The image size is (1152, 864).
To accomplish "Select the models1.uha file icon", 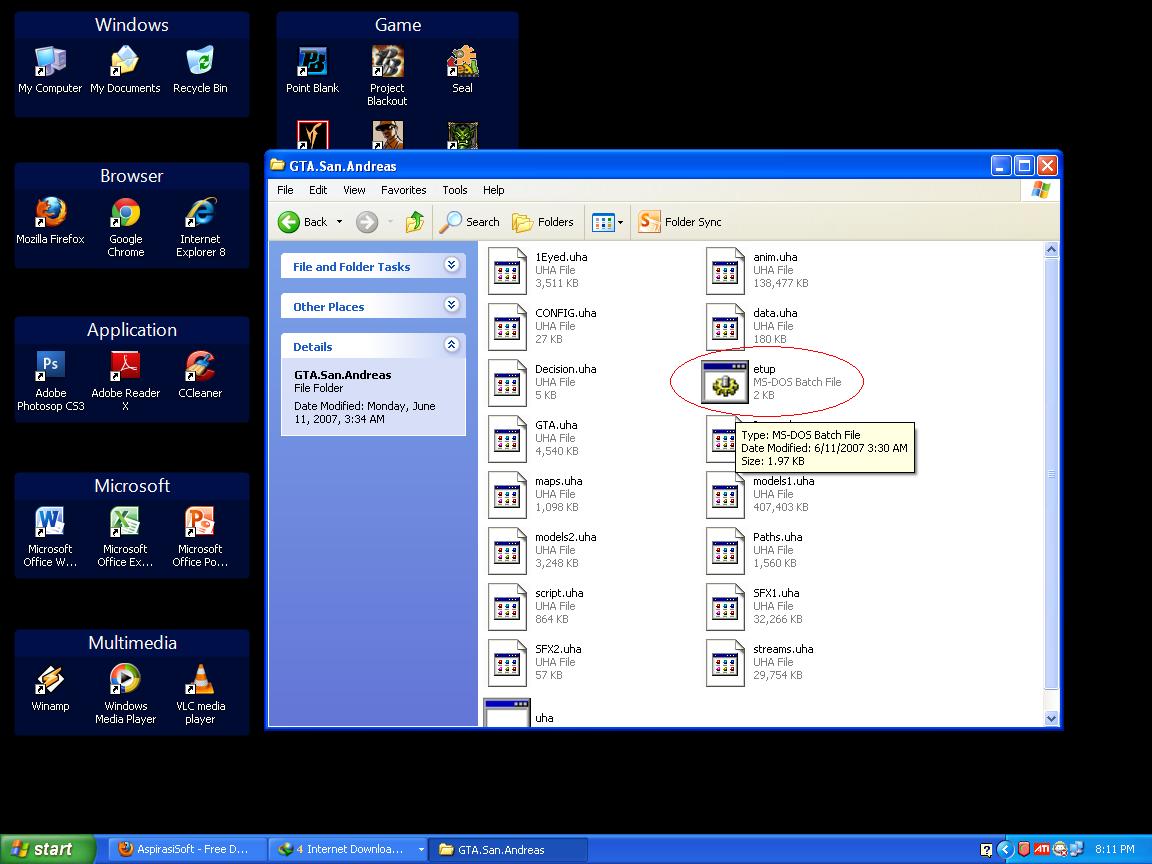I will pos(725,495).
